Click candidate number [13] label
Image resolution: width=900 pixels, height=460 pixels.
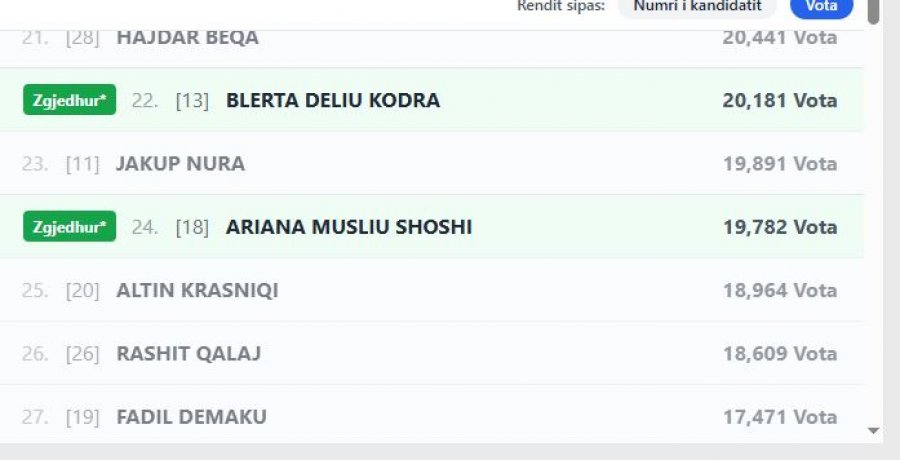click(192, 101)
